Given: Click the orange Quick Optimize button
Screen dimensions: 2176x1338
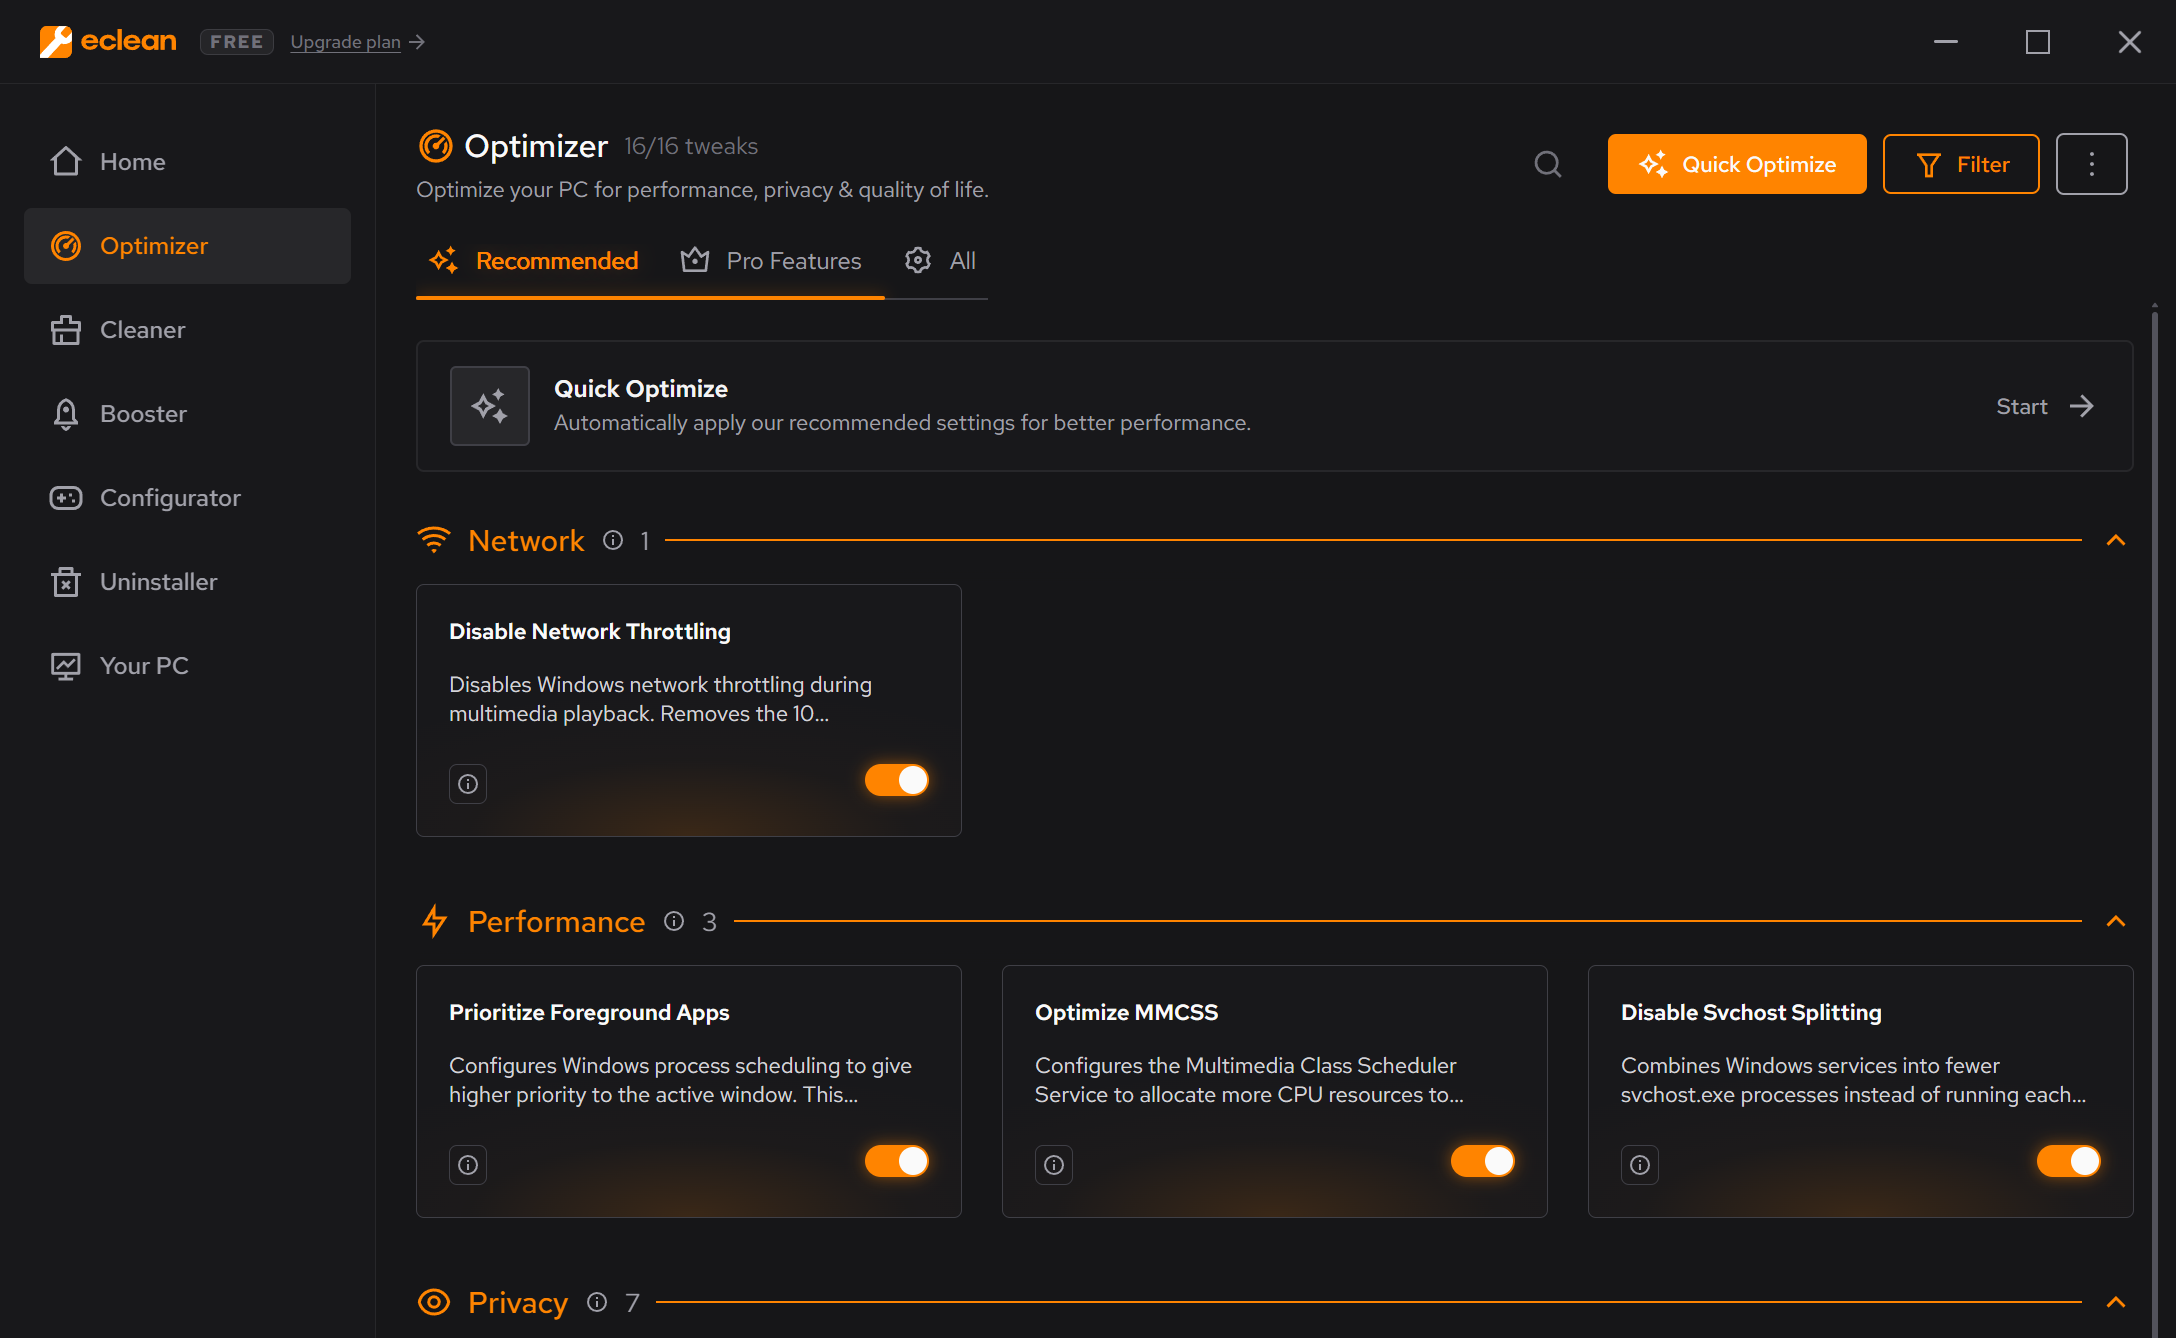Looking at the screenshot, I should point(1737,164).
